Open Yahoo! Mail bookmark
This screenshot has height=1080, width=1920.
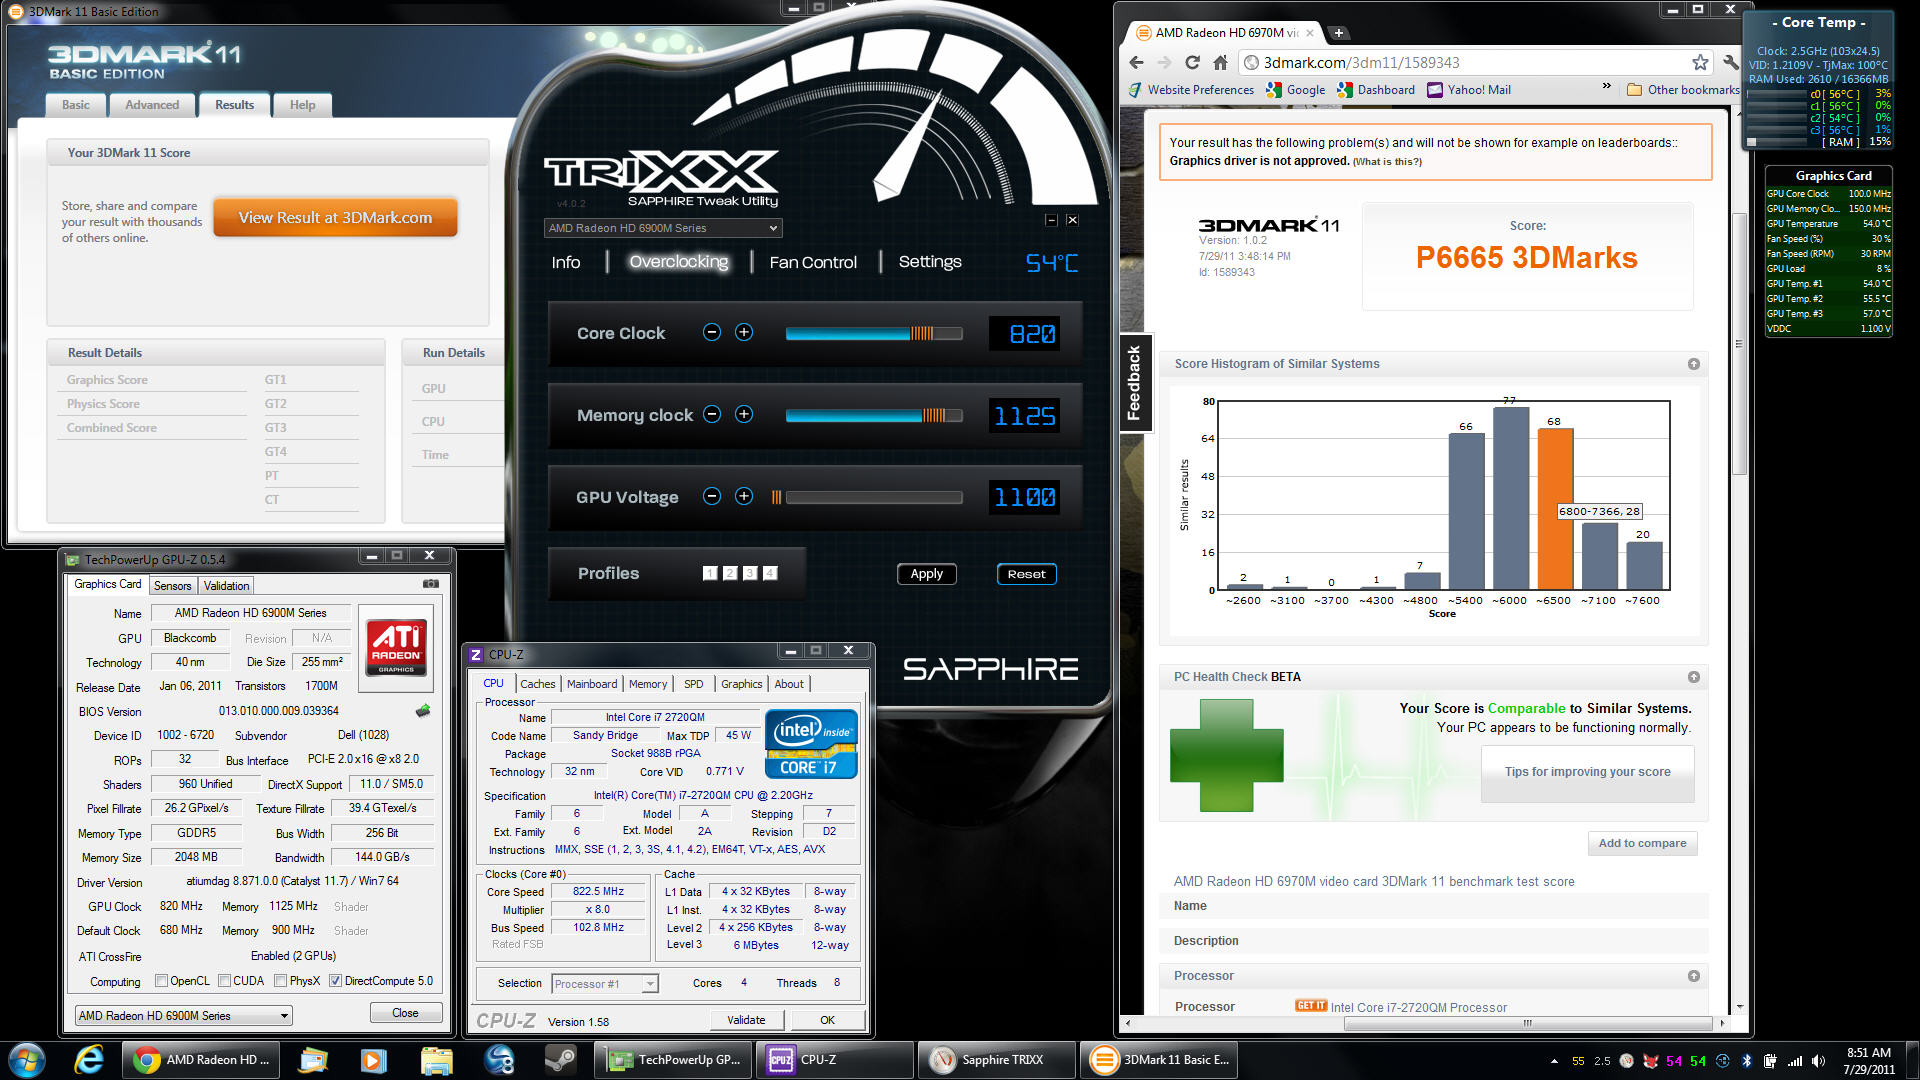point(1469,89)
